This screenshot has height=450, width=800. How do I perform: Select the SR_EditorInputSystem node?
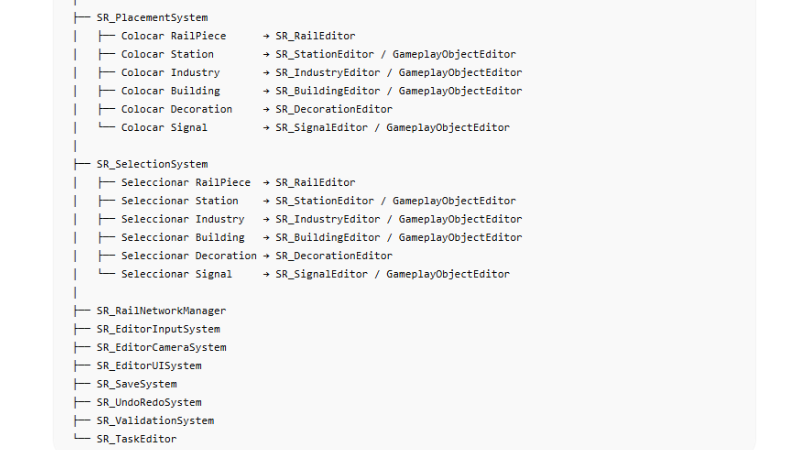pyautogui.click(x=158, y=329)
